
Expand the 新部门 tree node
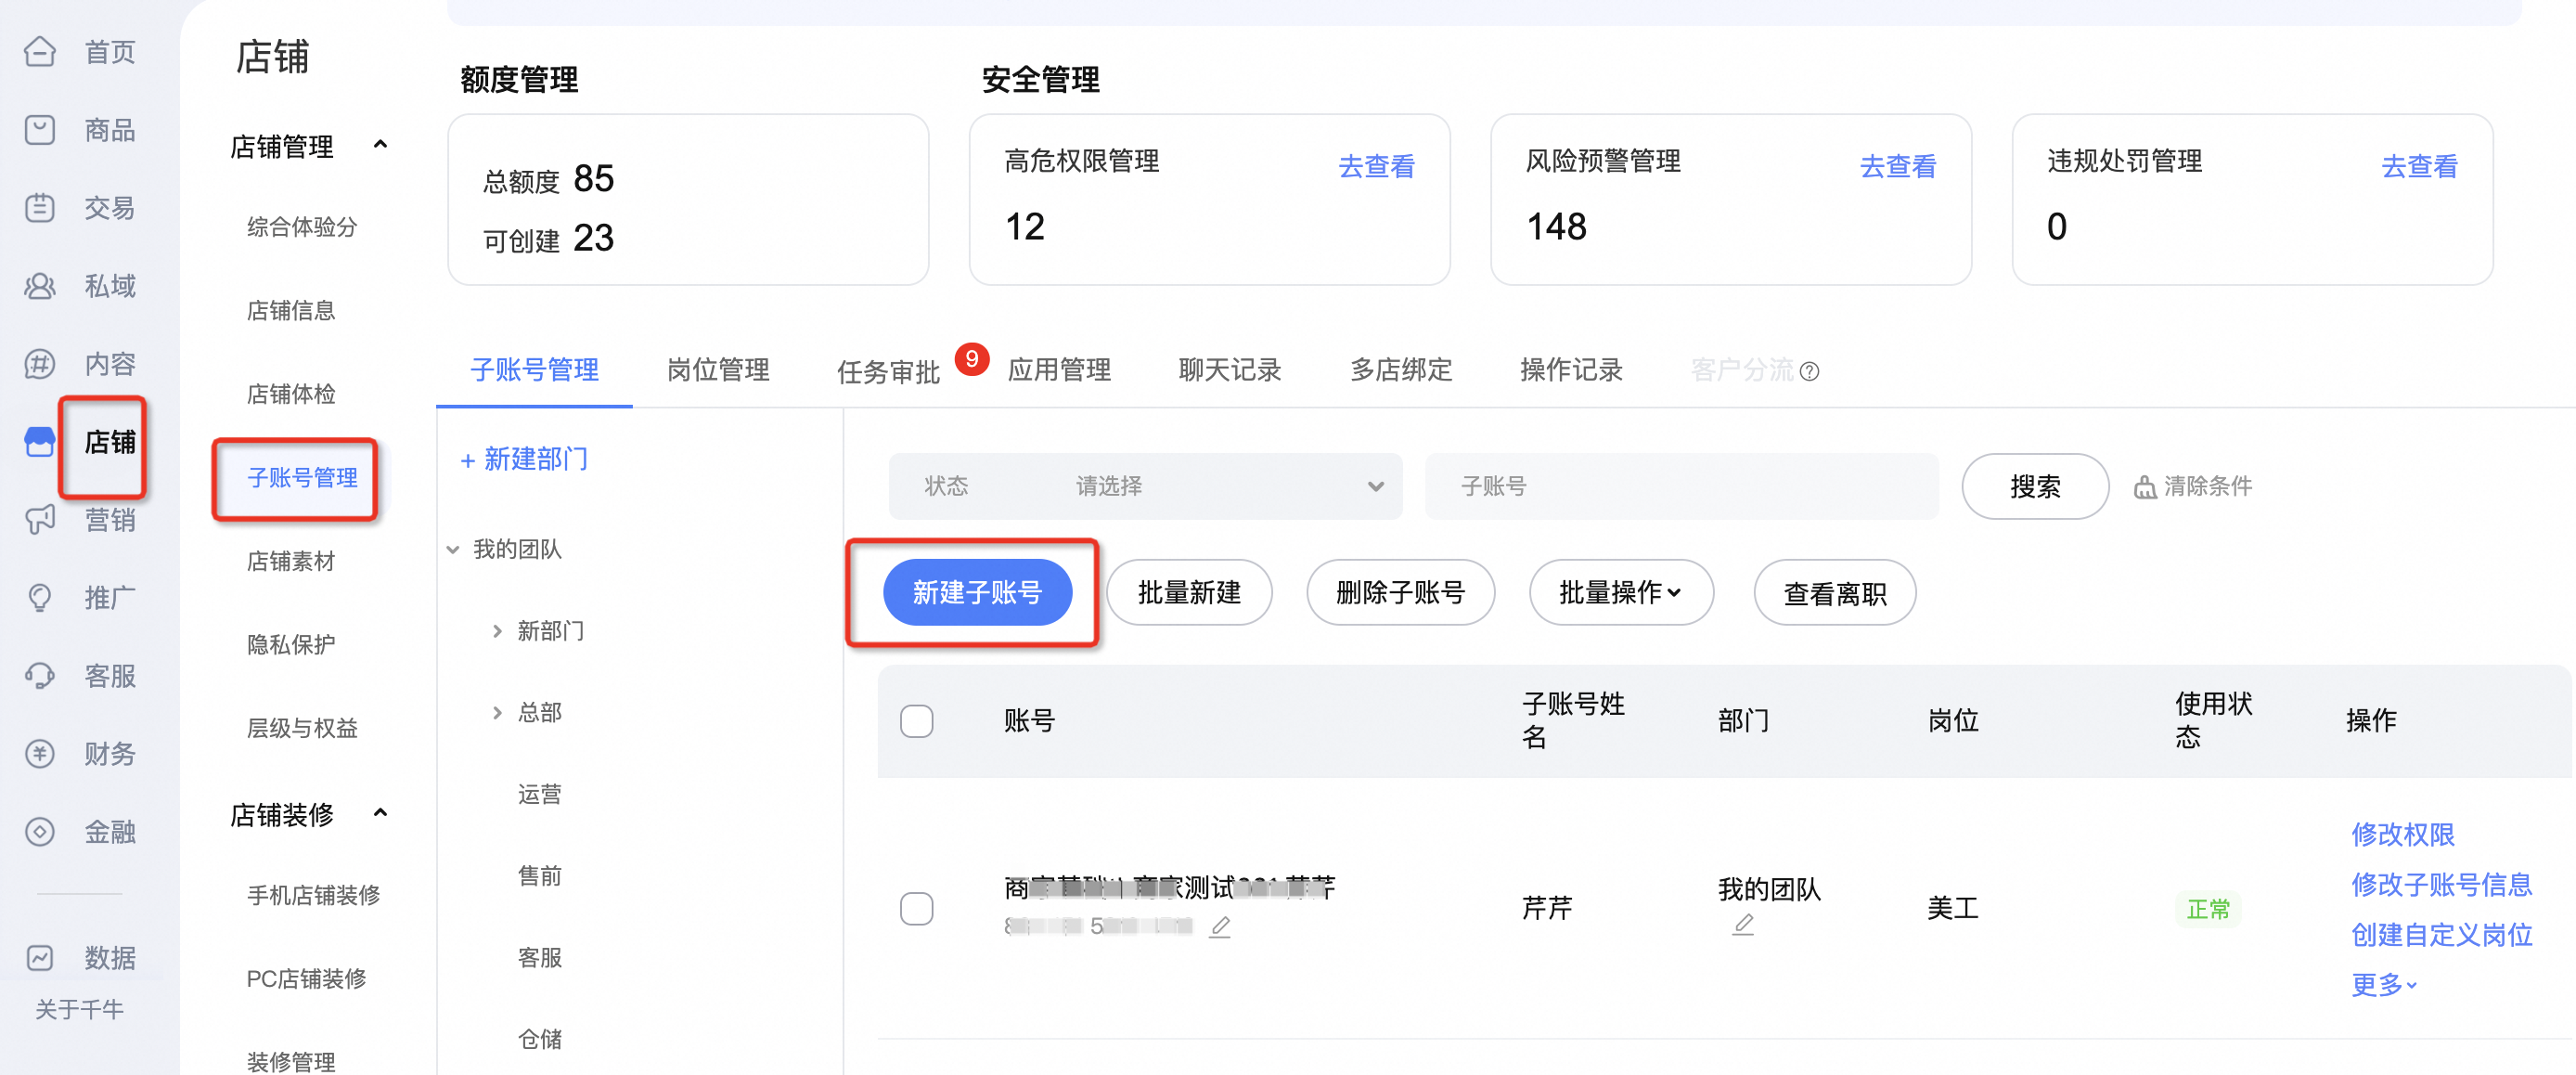coord(497,631)
